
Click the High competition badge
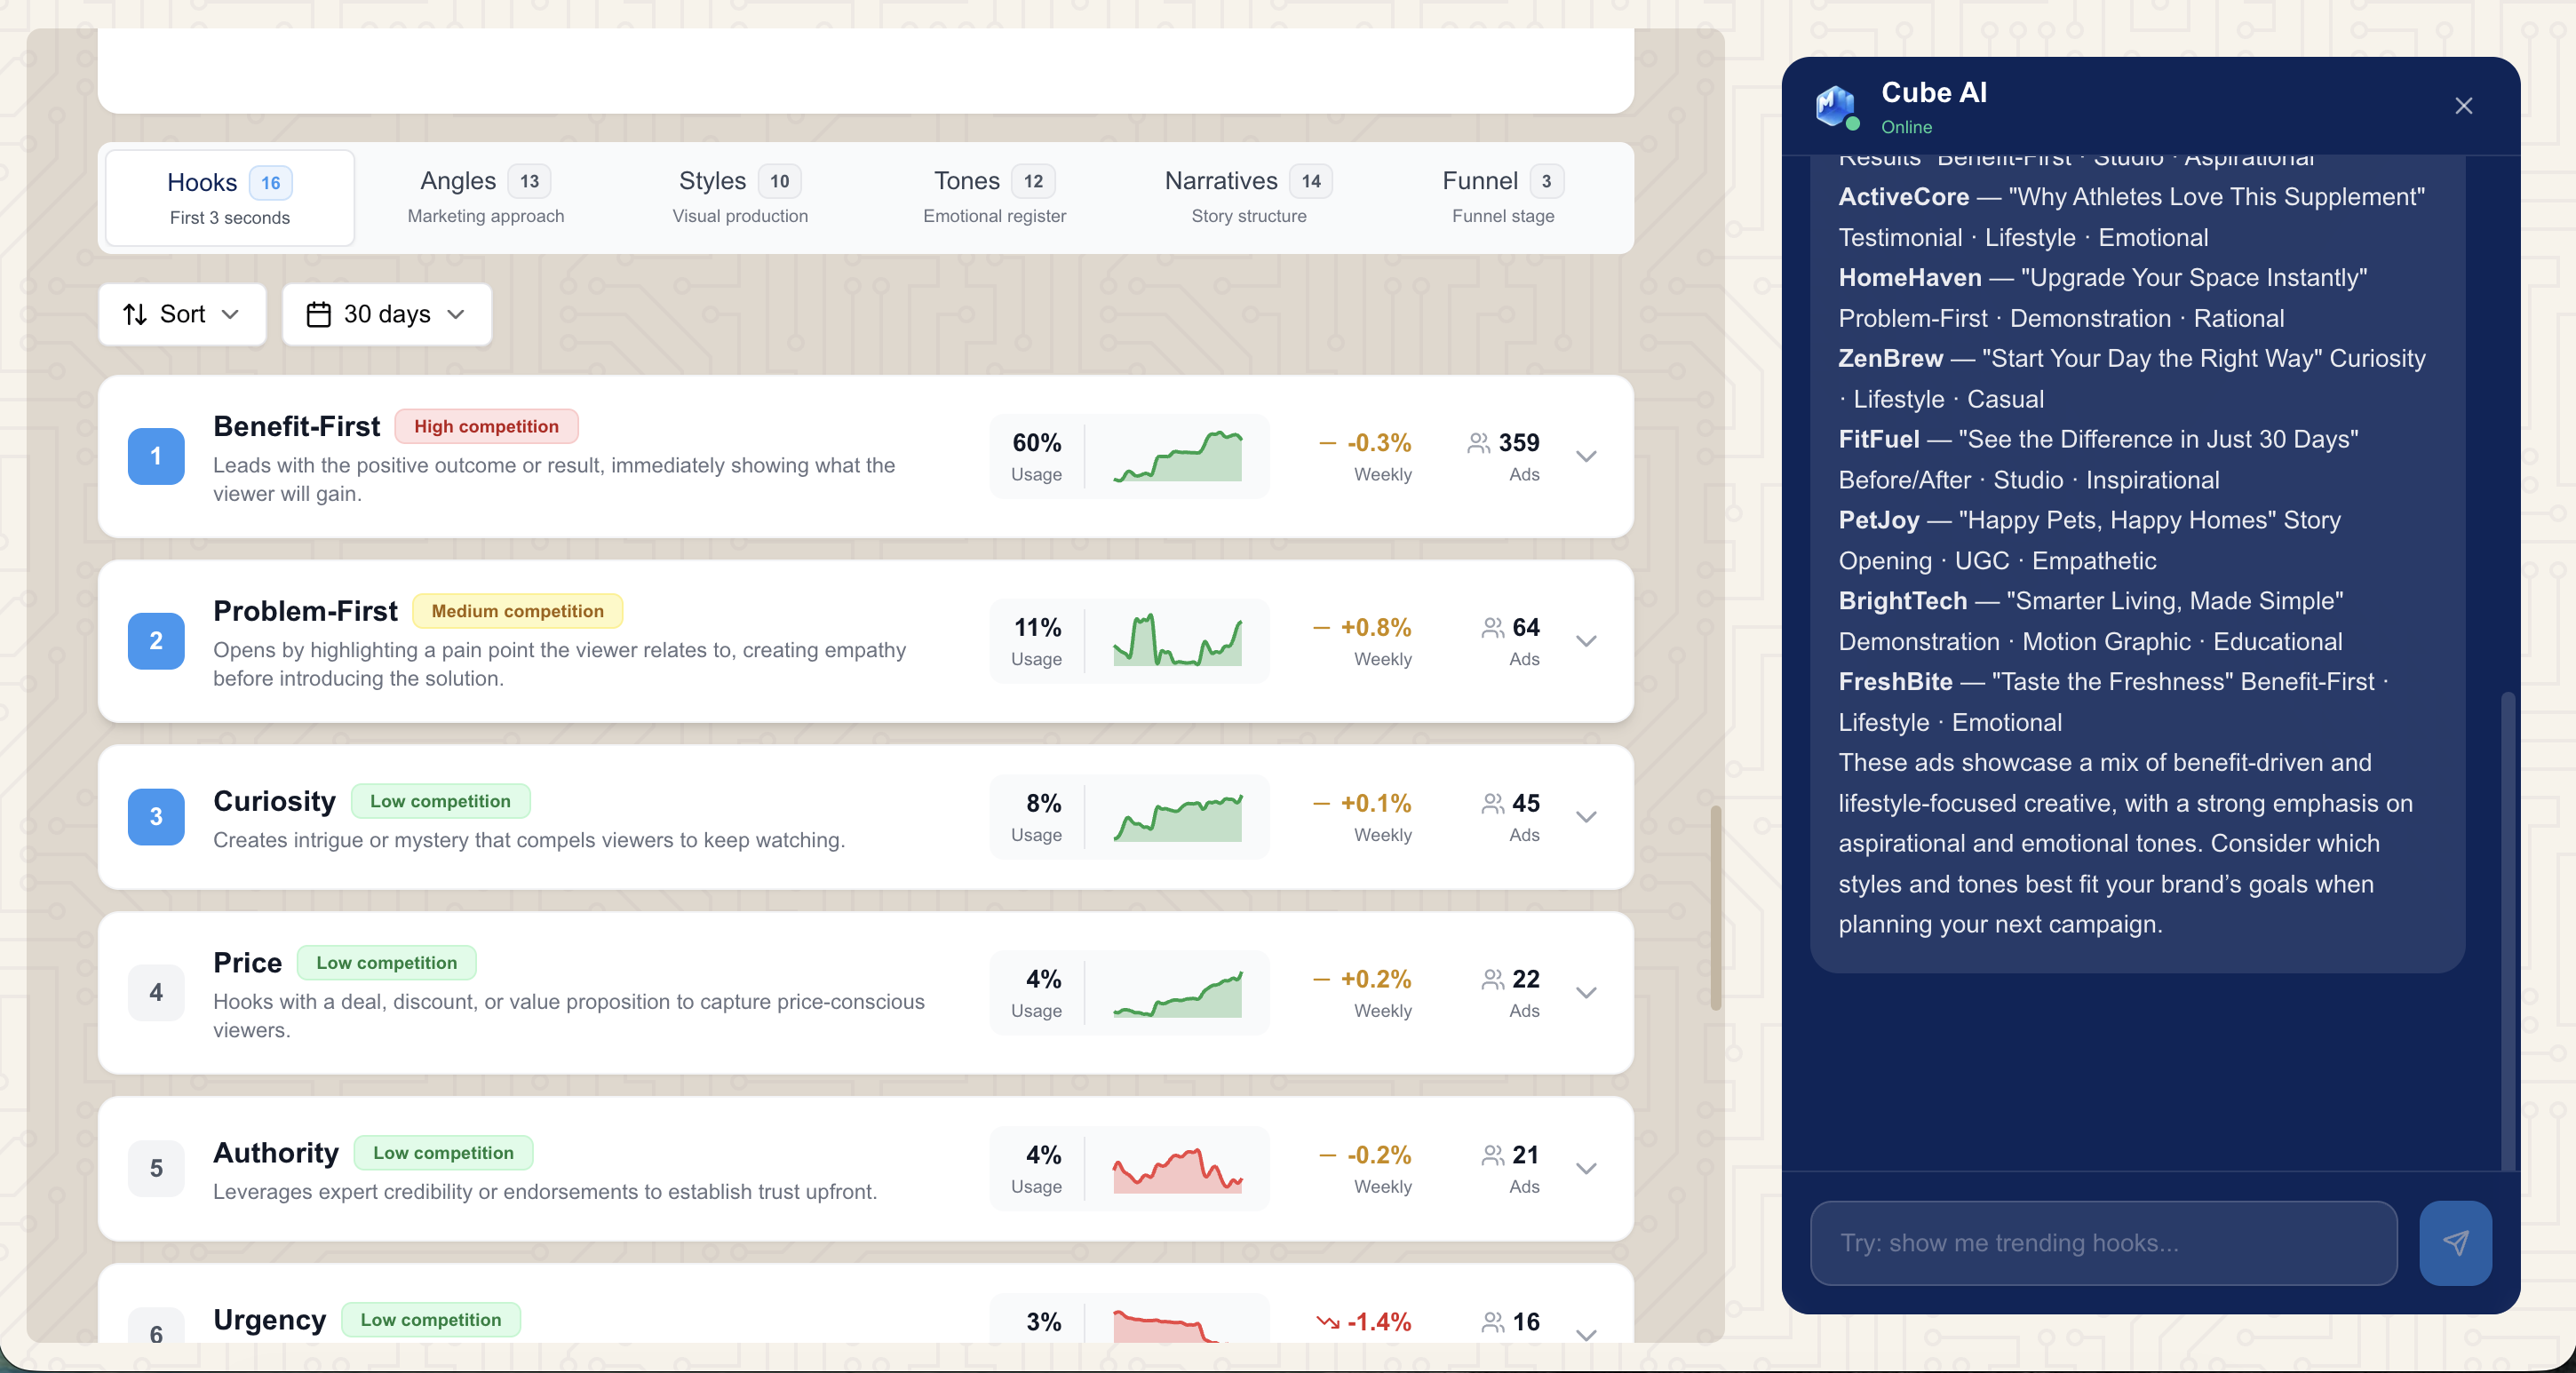[x=486, y=427]
